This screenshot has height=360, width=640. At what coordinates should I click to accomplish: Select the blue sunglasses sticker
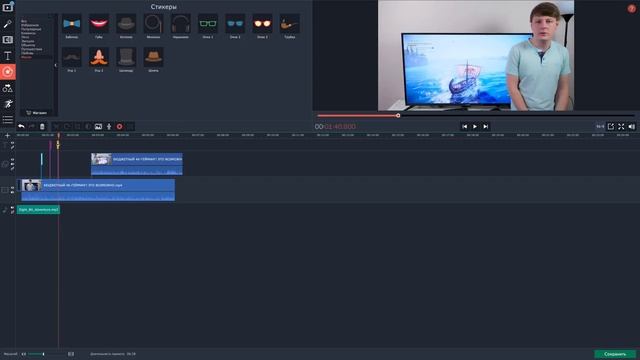coord(235,24)
